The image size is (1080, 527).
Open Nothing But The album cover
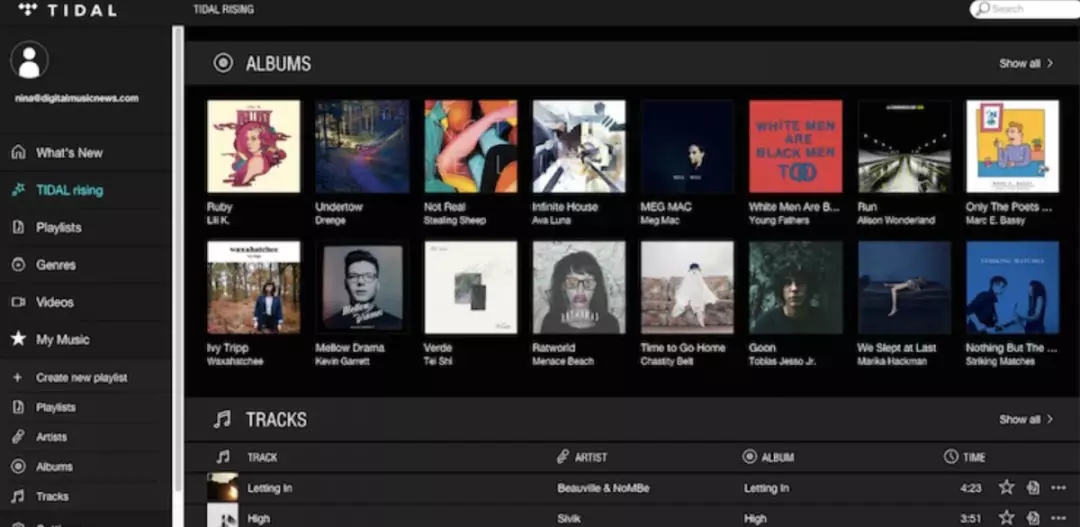1012,287
